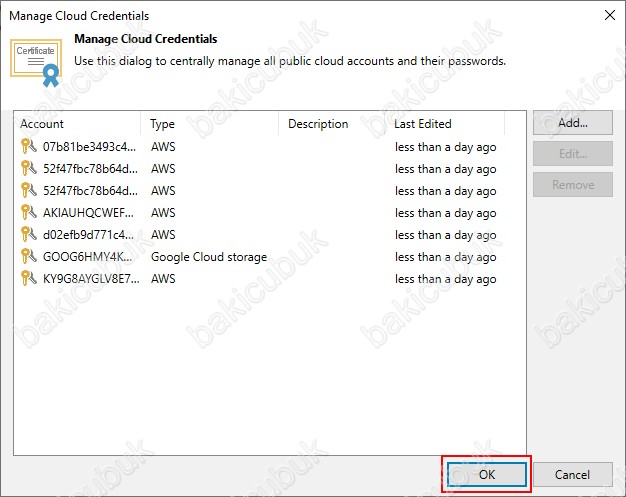
Task: Select KY9G8AYGLV8E7... account row text
Action: 91,278
